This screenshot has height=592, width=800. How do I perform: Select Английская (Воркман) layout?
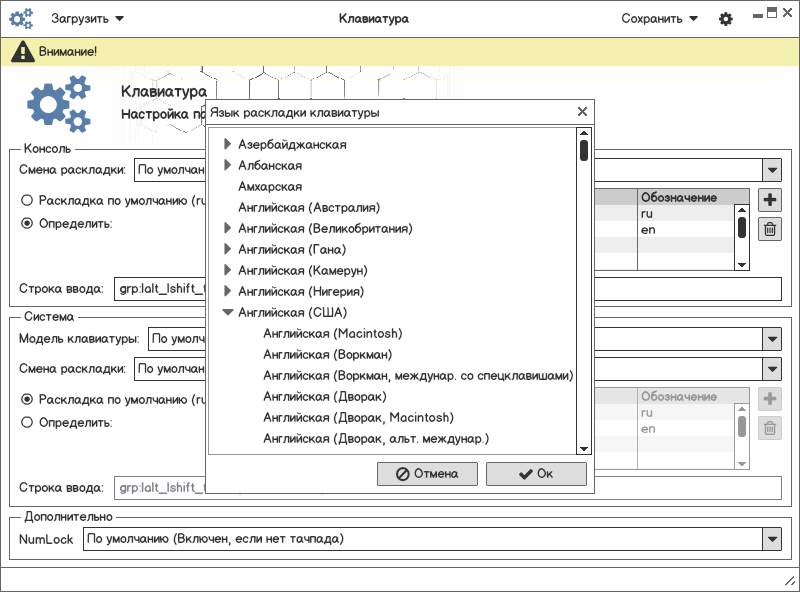click(328, 355)
